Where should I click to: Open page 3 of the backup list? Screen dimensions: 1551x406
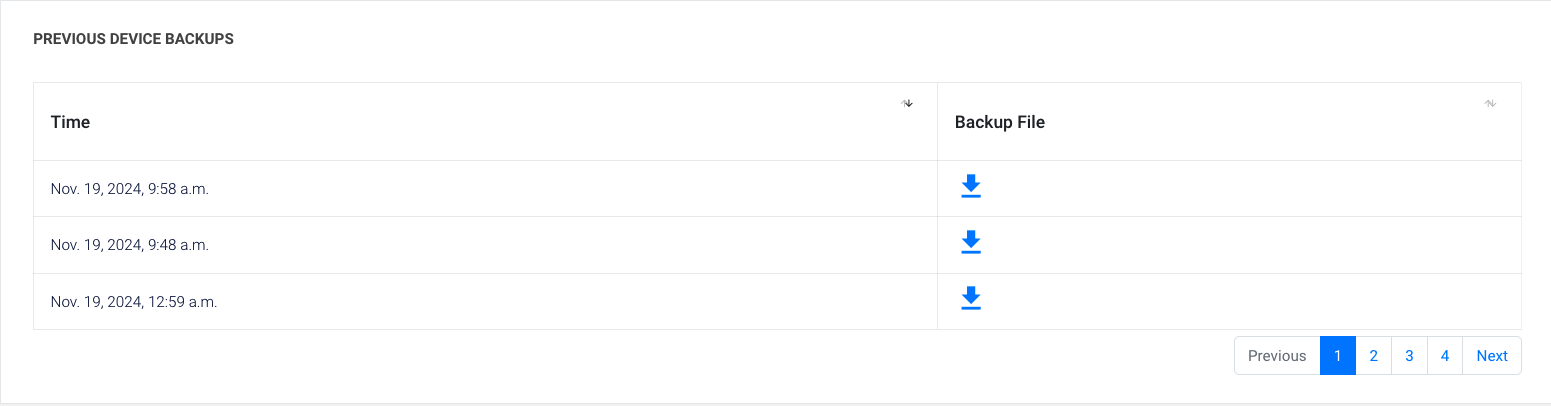1408,356
